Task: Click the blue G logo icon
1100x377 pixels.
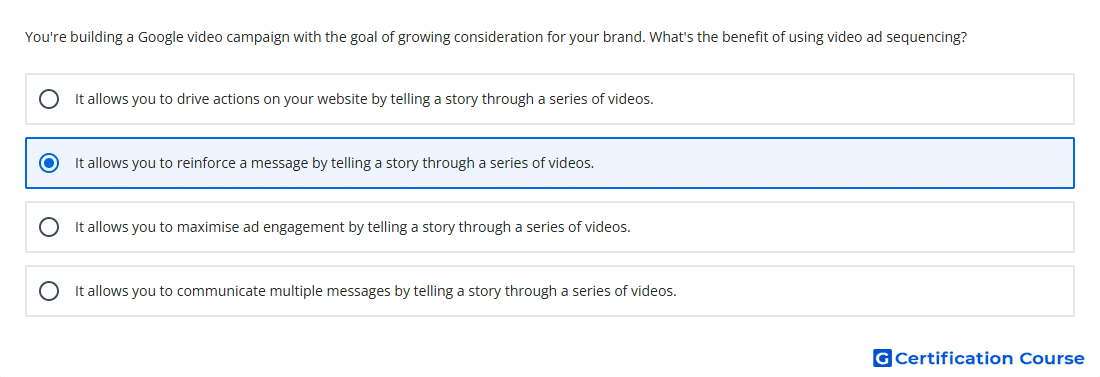Action: tap(882, 358)
